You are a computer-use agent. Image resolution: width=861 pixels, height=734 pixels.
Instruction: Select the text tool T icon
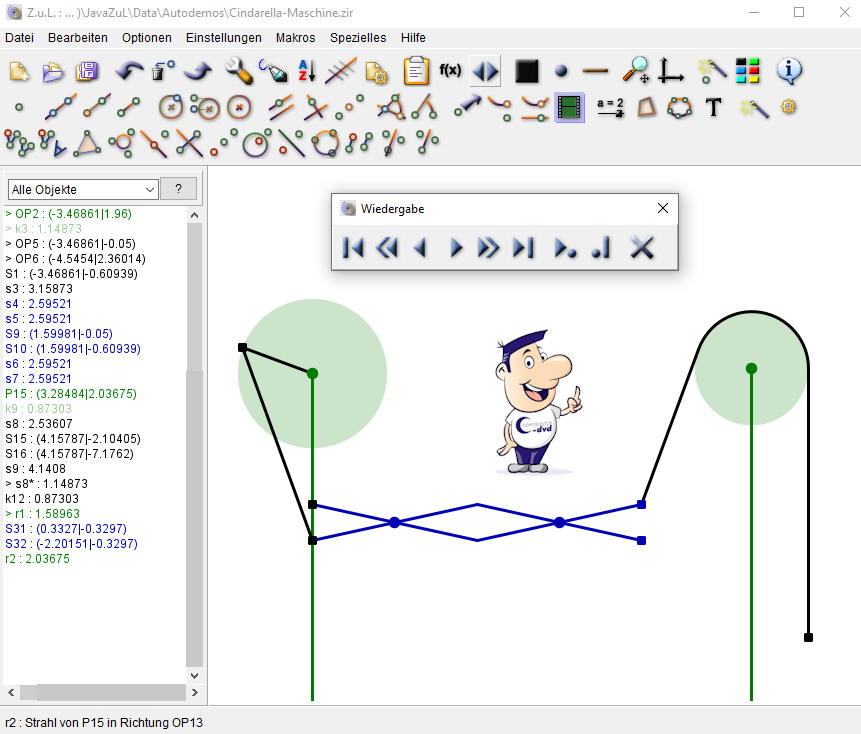coord(713,107)
